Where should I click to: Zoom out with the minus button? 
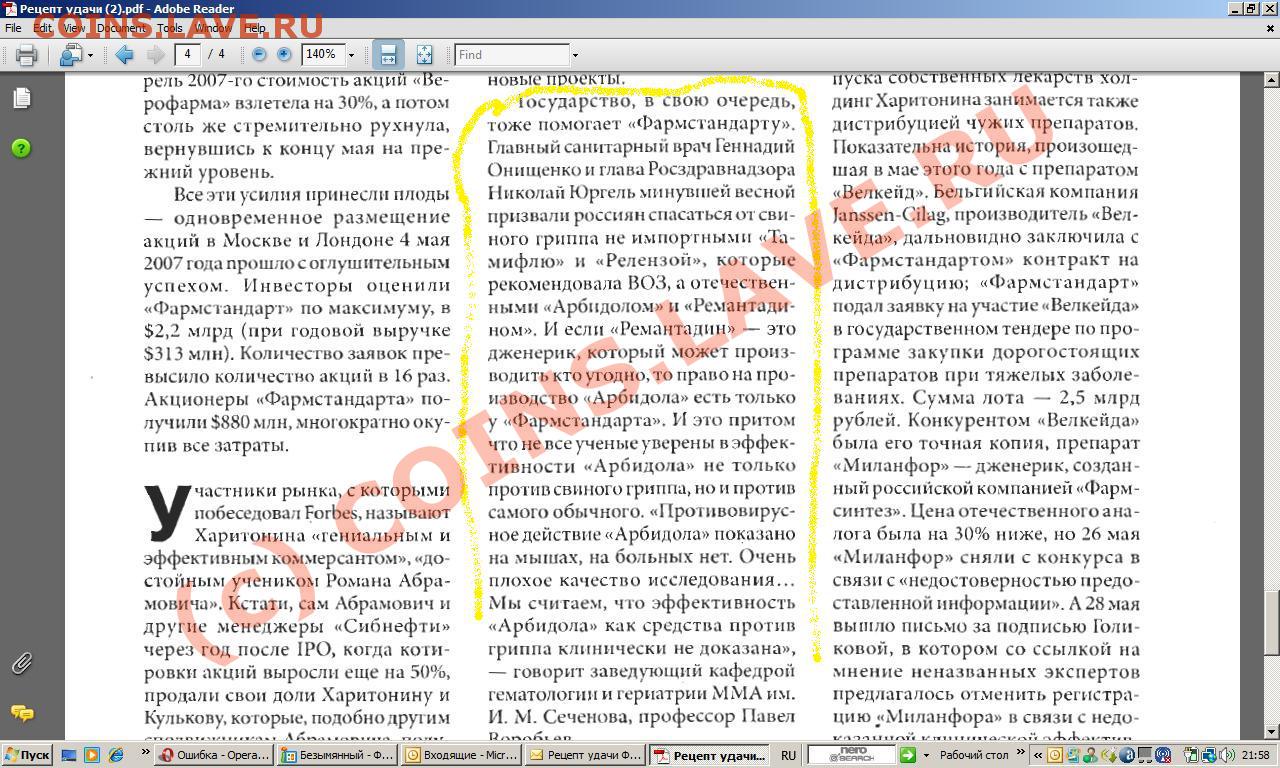click(x=259, y=55)
